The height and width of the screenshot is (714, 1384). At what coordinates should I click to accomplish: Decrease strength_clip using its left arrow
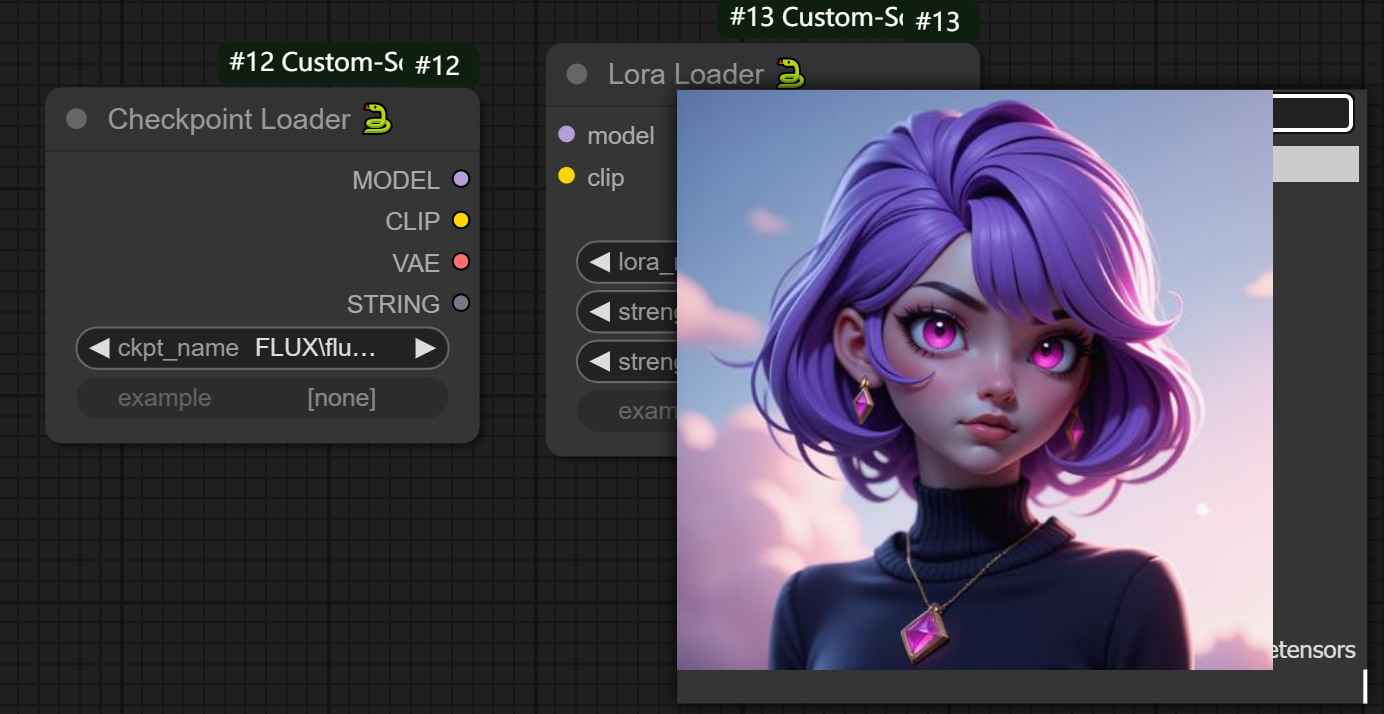[600, 361]
